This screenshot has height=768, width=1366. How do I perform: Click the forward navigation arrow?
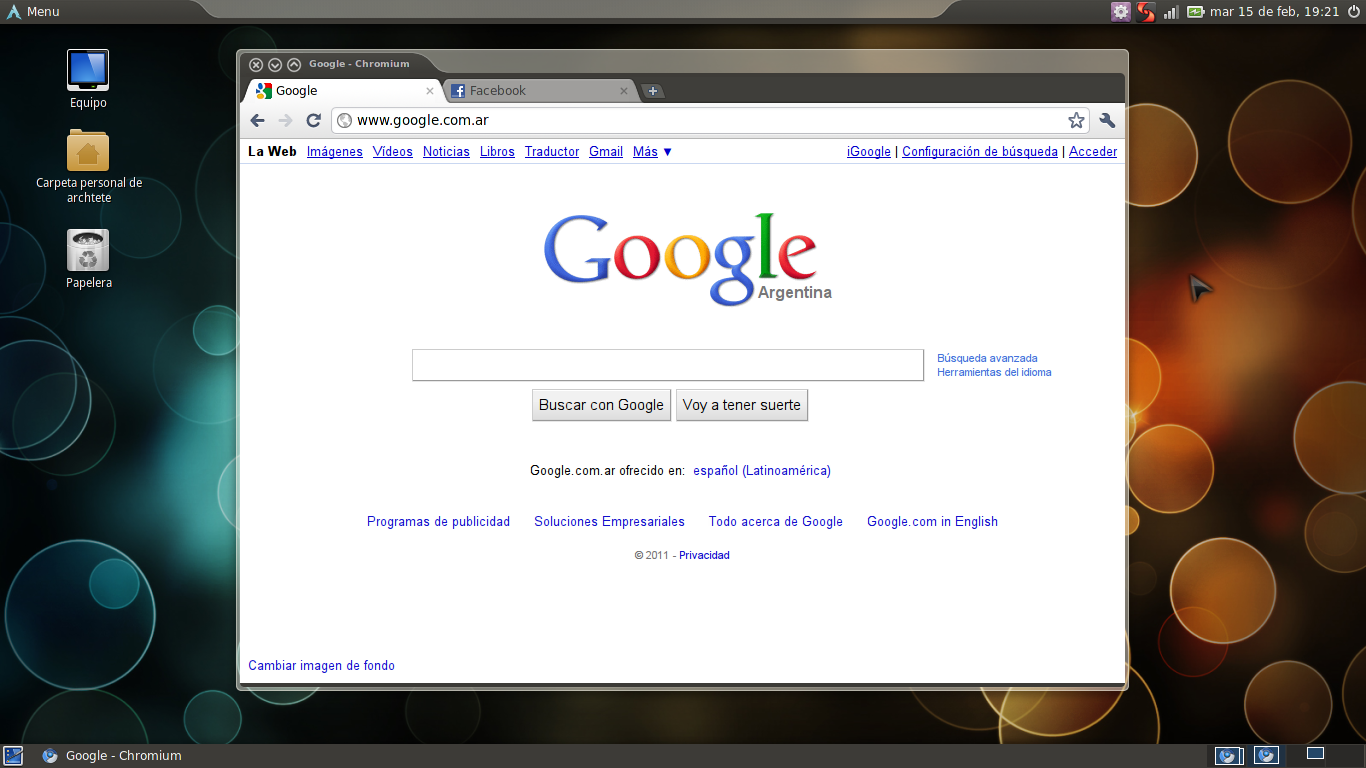pos(285,120)
